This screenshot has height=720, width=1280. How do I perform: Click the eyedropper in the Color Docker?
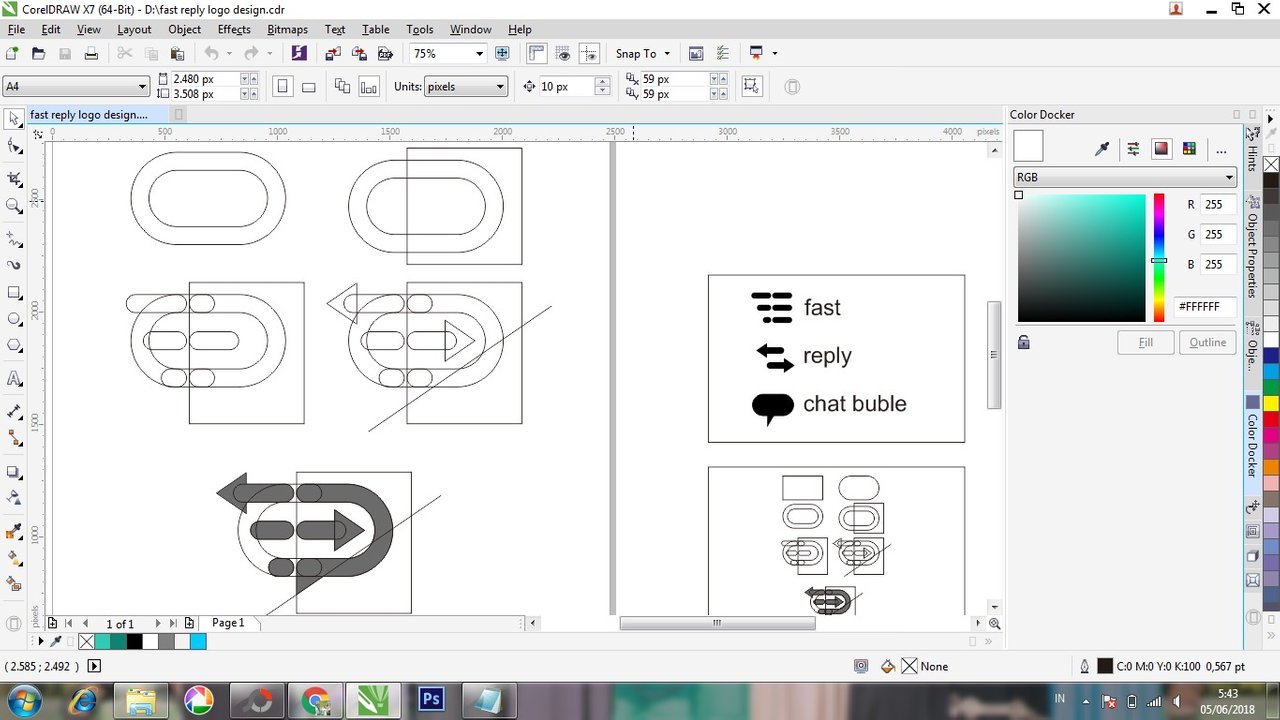tap(1102, 149)
